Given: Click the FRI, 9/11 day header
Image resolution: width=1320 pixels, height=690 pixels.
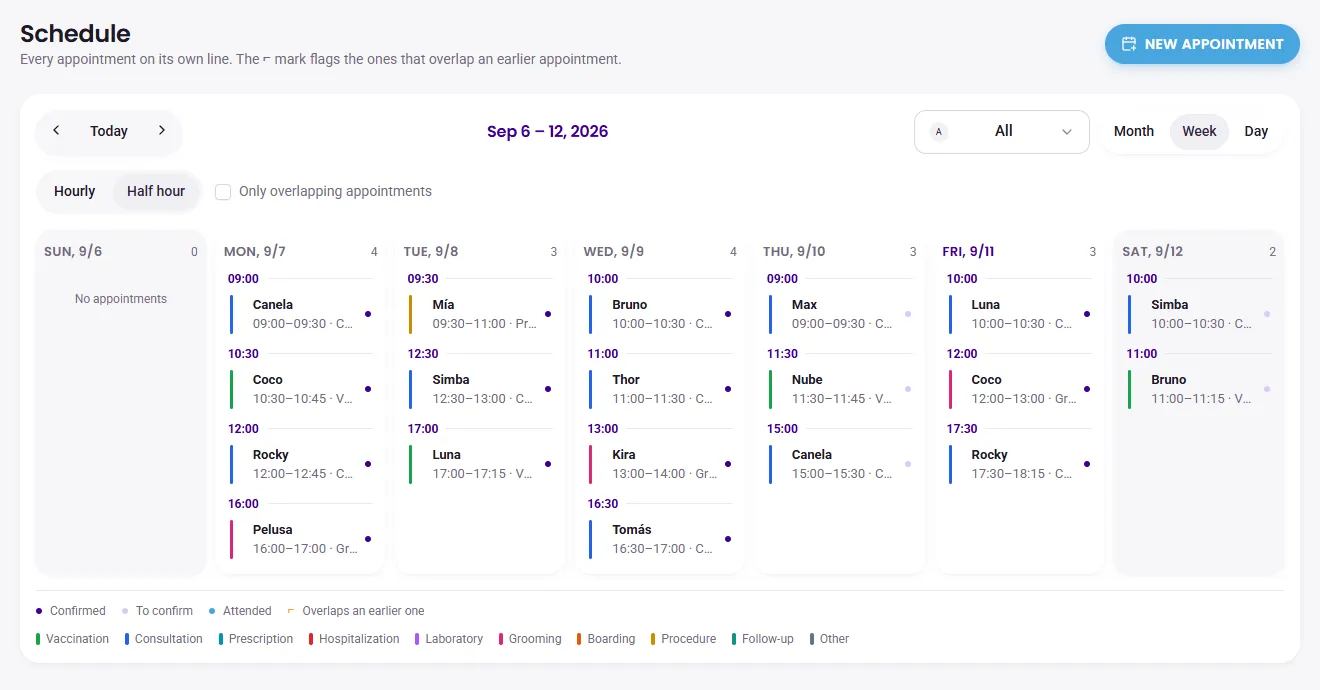Looking at the screenshot, I should tap(968, 252).
